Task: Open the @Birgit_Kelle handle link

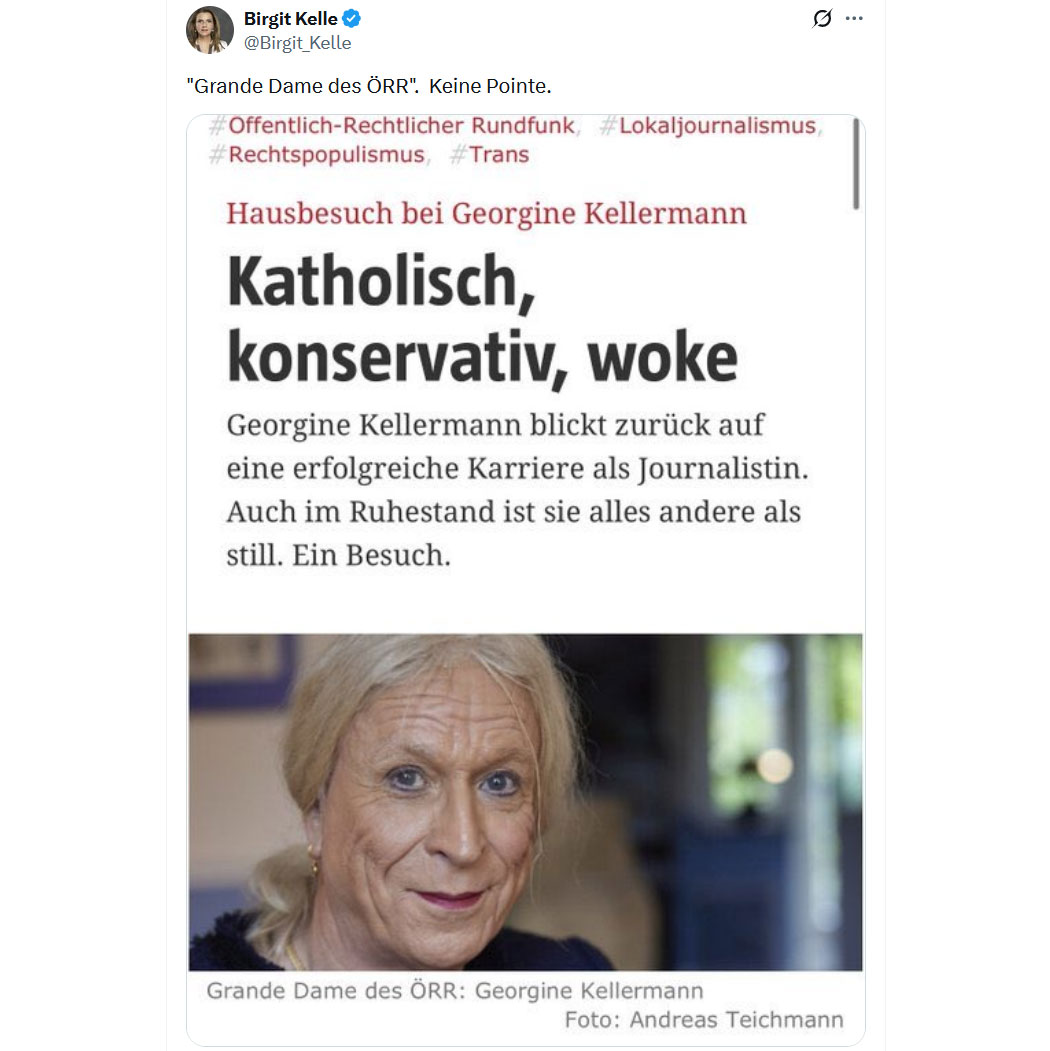Action: (x=298, y=43)
